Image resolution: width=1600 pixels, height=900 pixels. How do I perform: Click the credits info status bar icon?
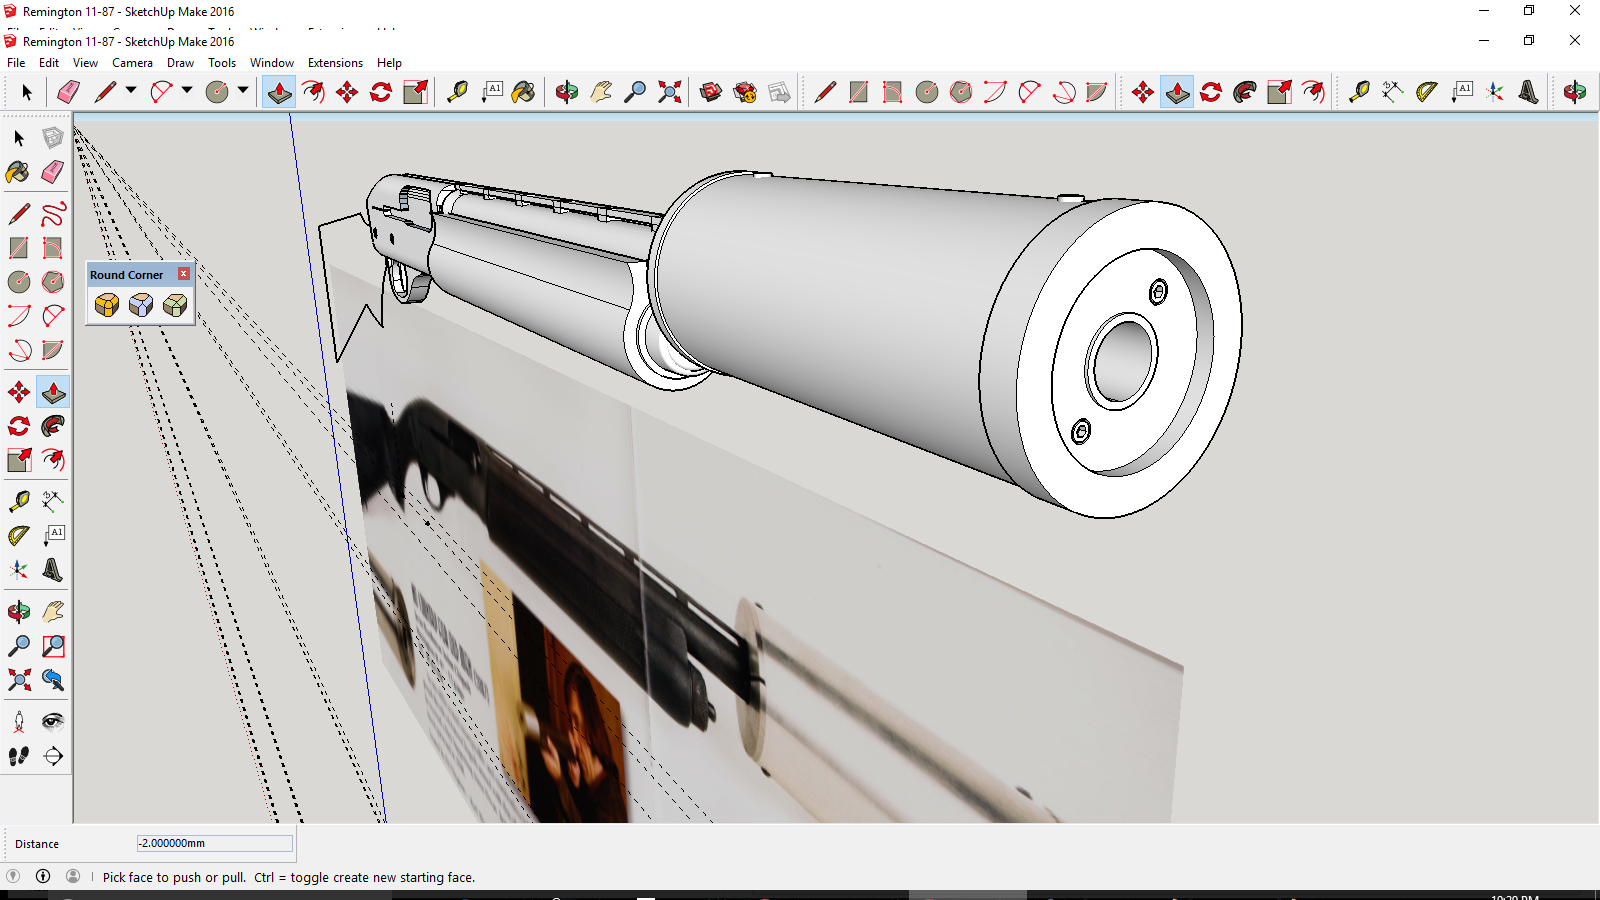pos(43,876)
